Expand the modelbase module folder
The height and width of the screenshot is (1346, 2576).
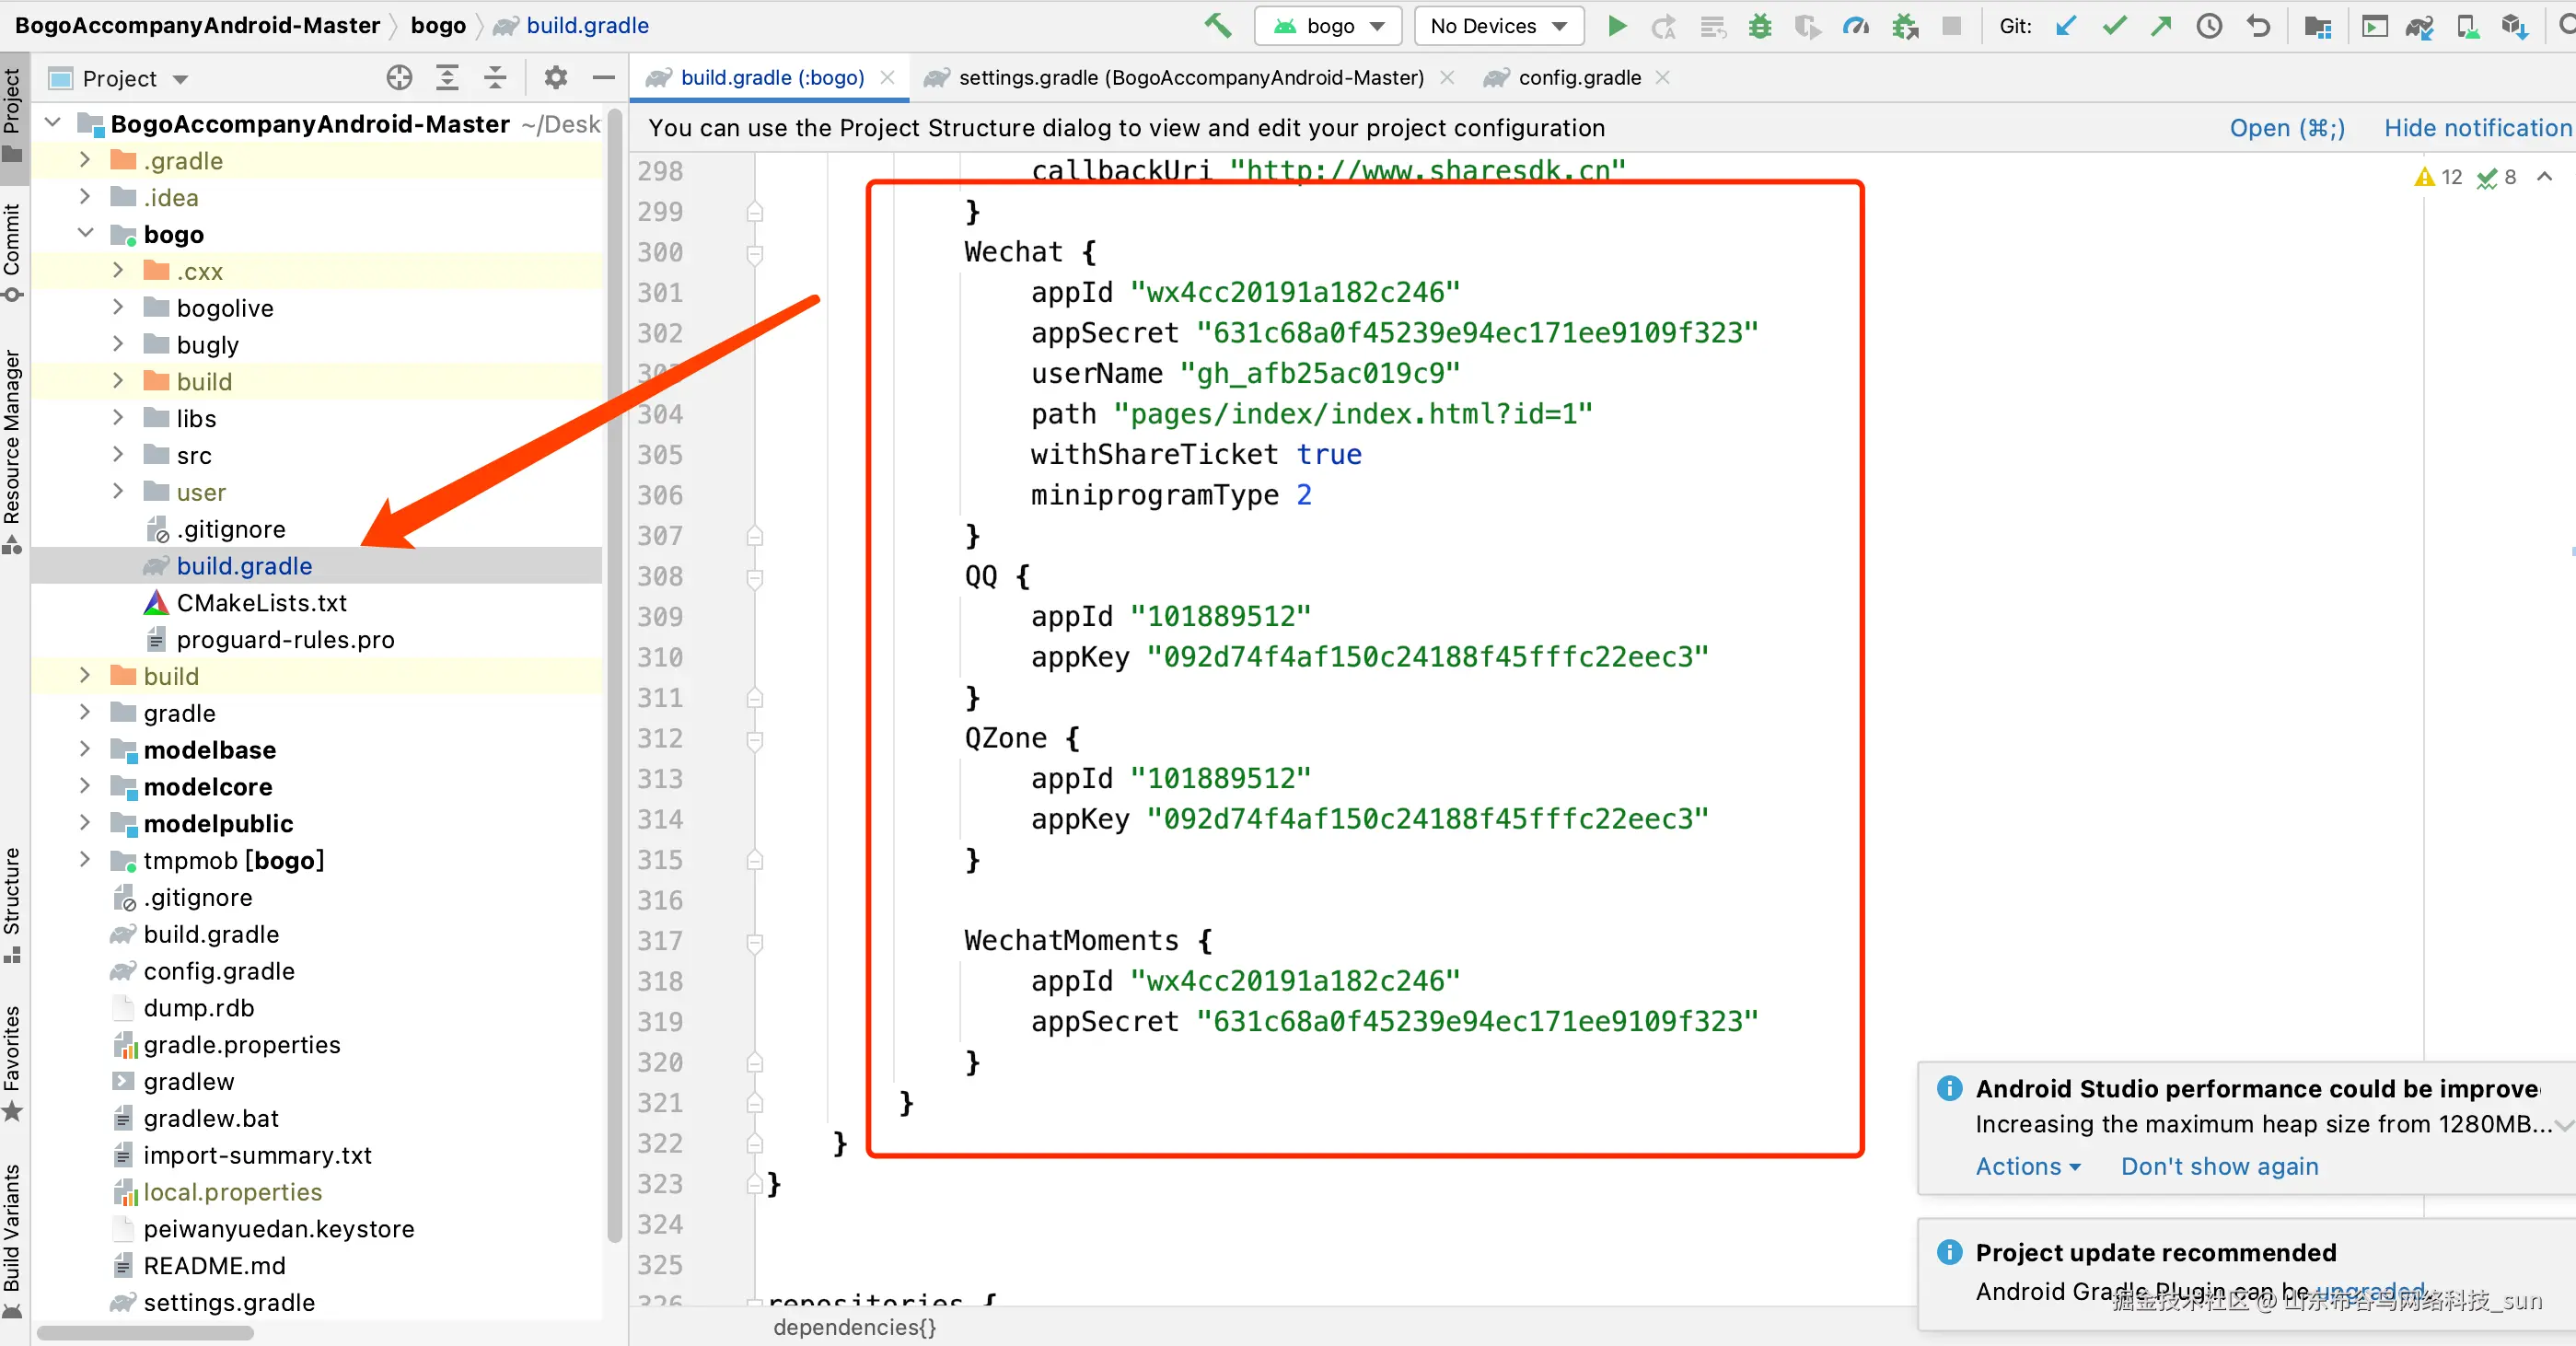point(85,749)
